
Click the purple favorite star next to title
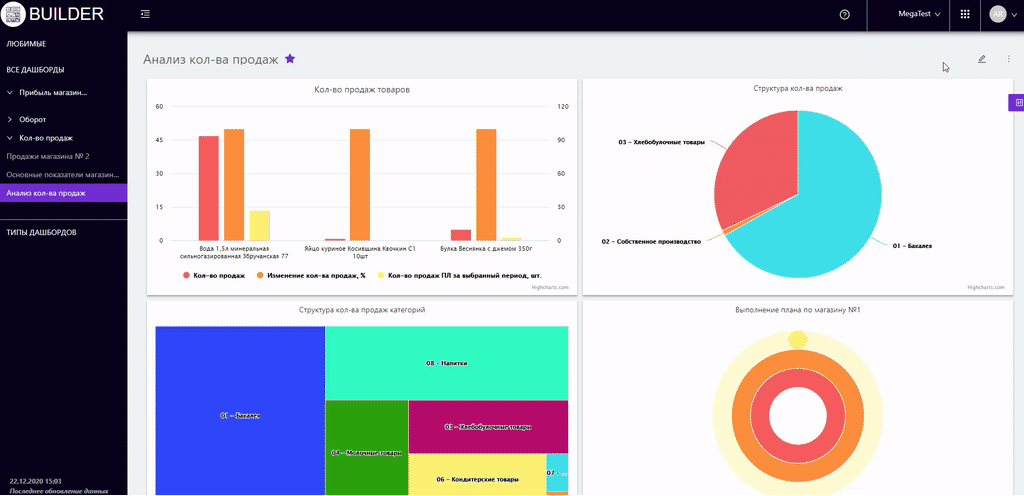(290, 59)
